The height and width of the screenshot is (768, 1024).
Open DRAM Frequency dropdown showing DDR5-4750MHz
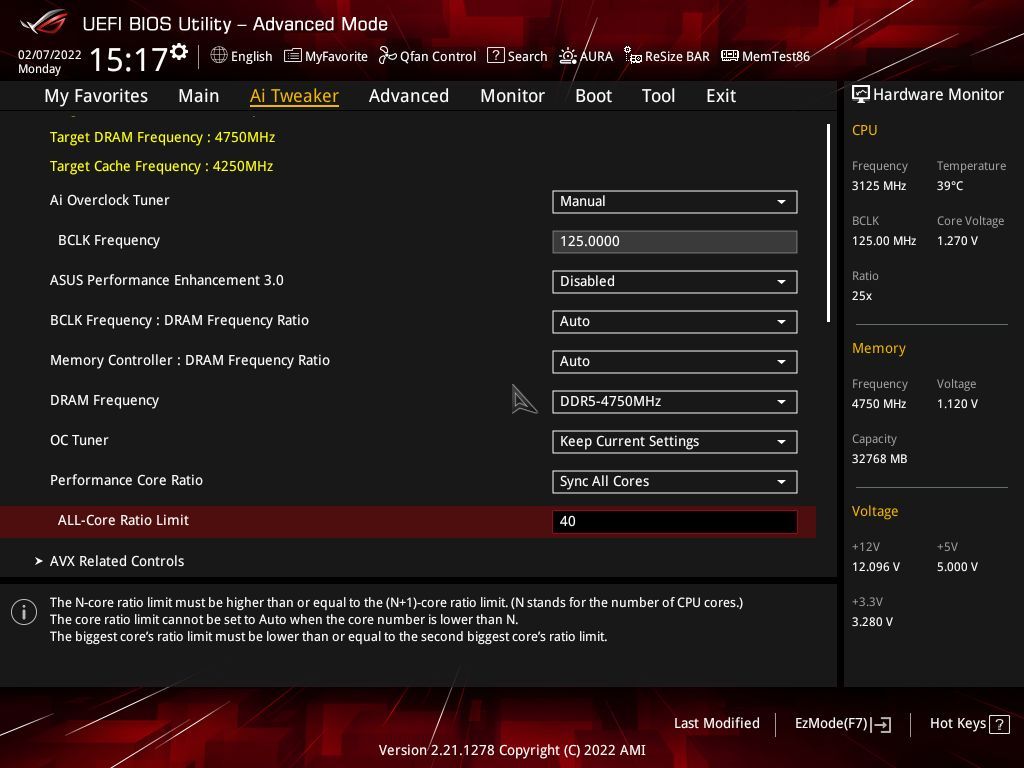(675, 402)
